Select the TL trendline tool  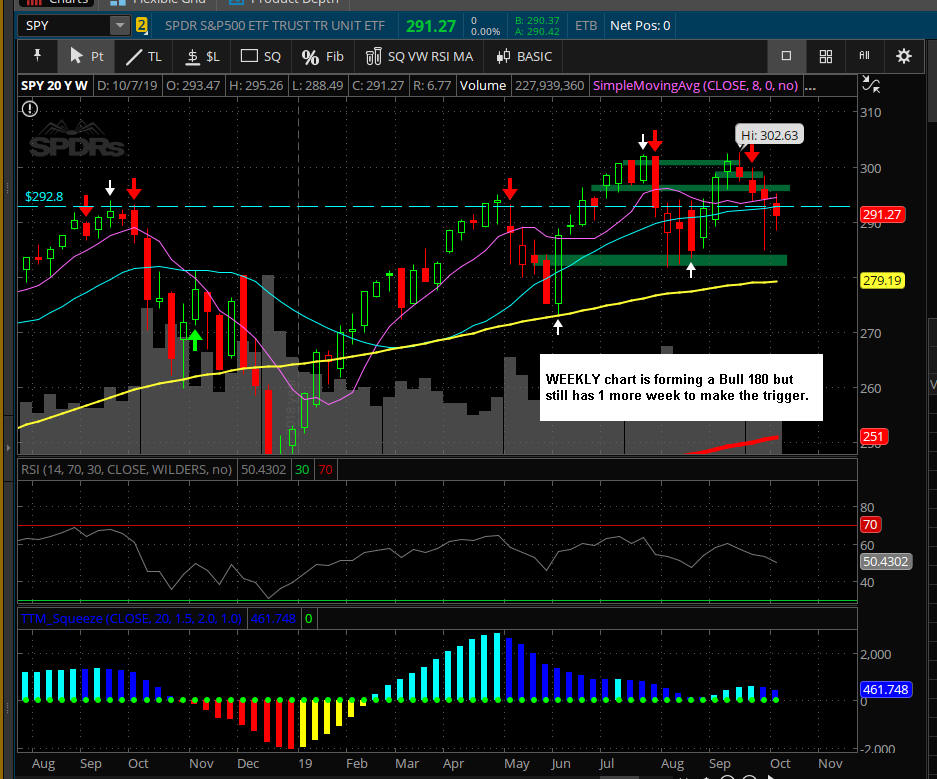(145, 57)
